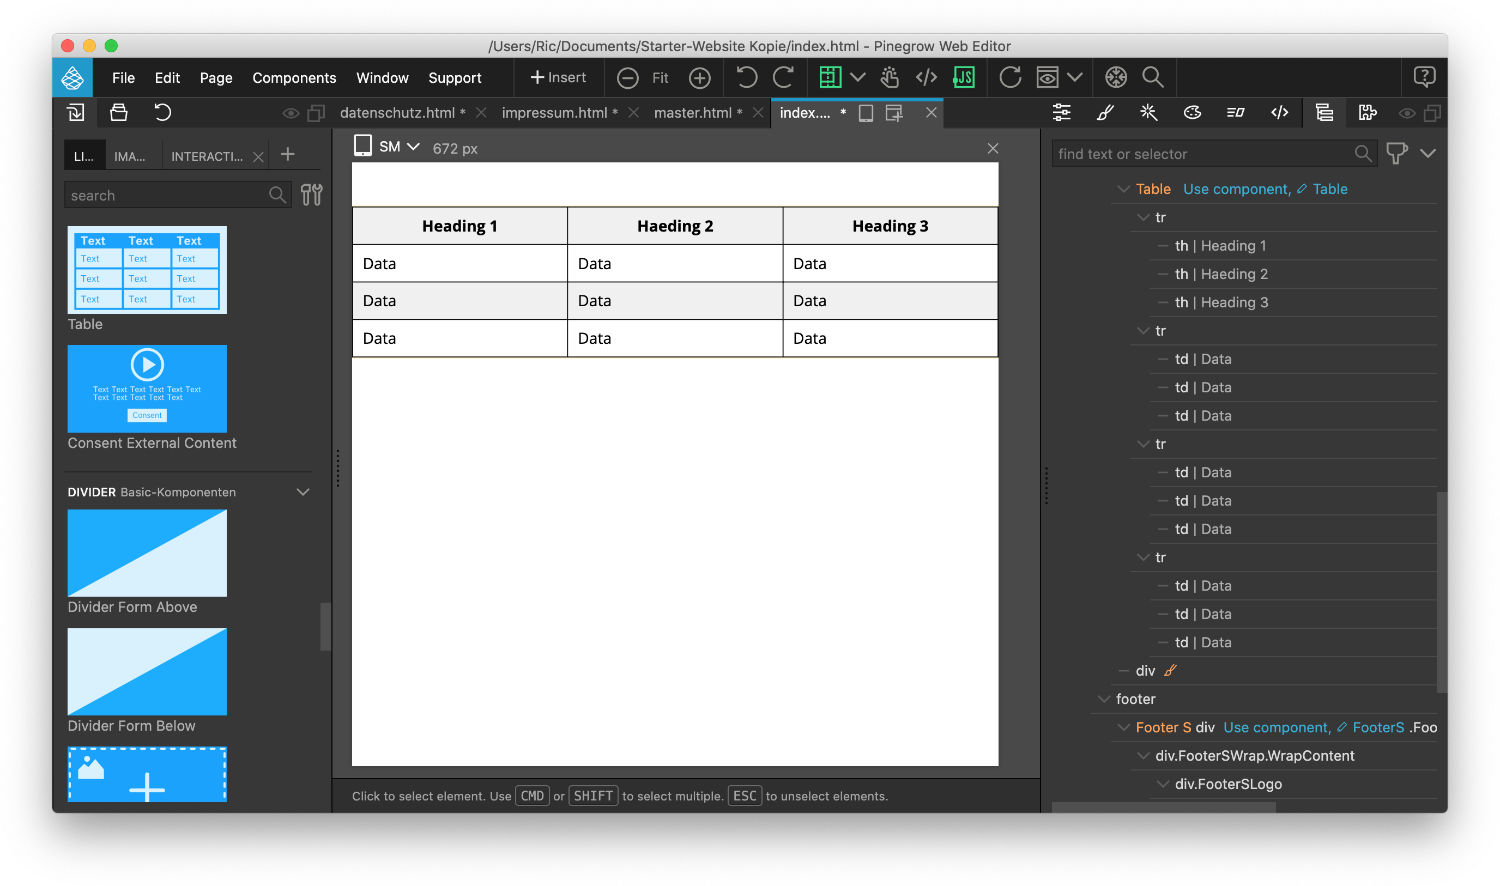
Task: Click the page preview eye icon
Action: pos(1047,78)
